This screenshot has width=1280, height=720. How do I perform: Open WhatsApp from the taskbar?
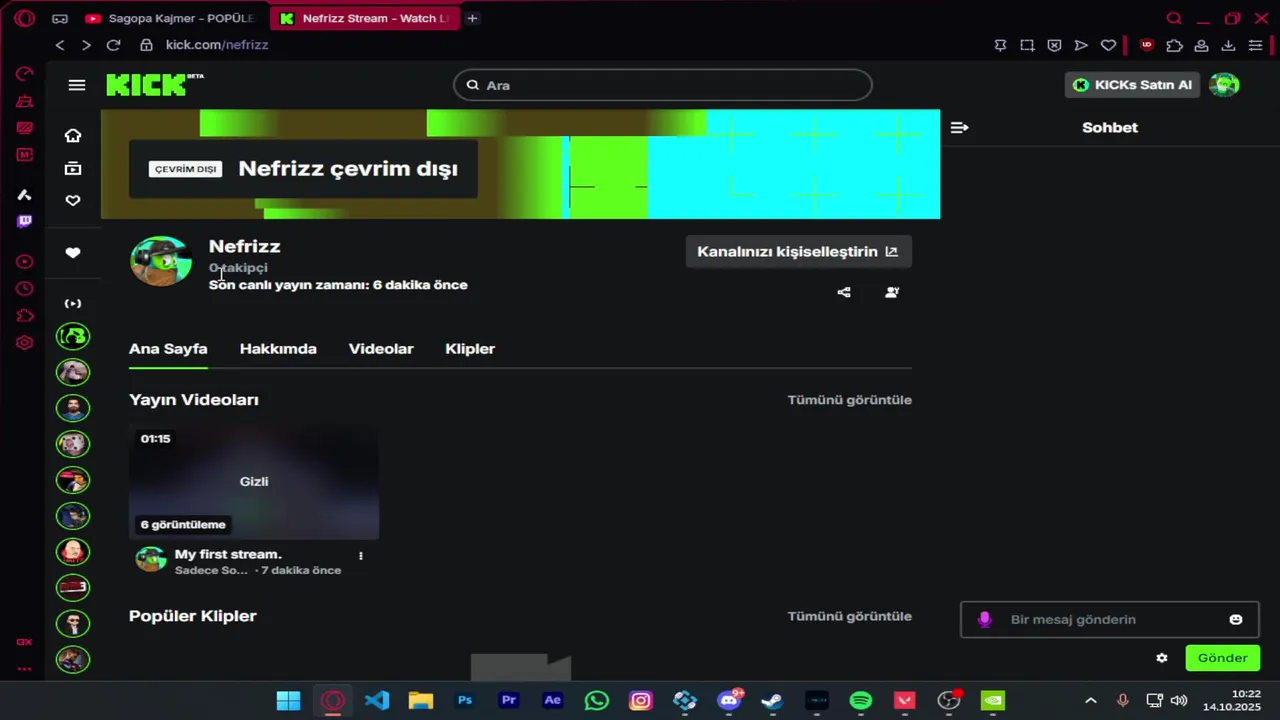click(x=597, y=700)
